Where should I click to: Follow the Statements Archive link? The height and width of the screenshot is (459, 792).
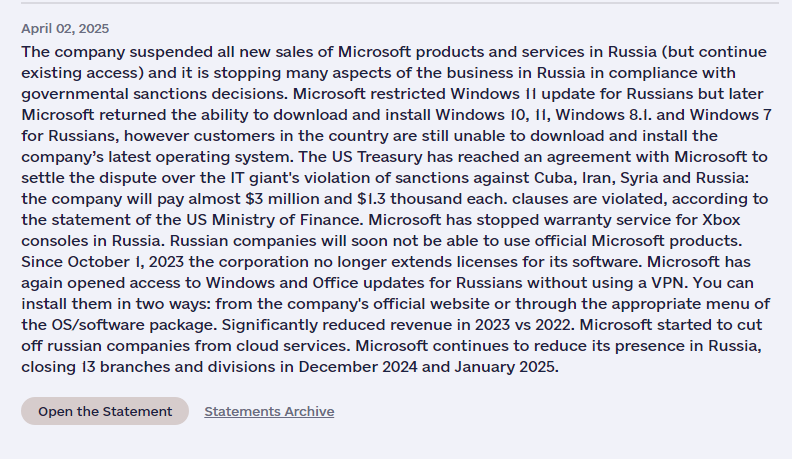[269, 412]
